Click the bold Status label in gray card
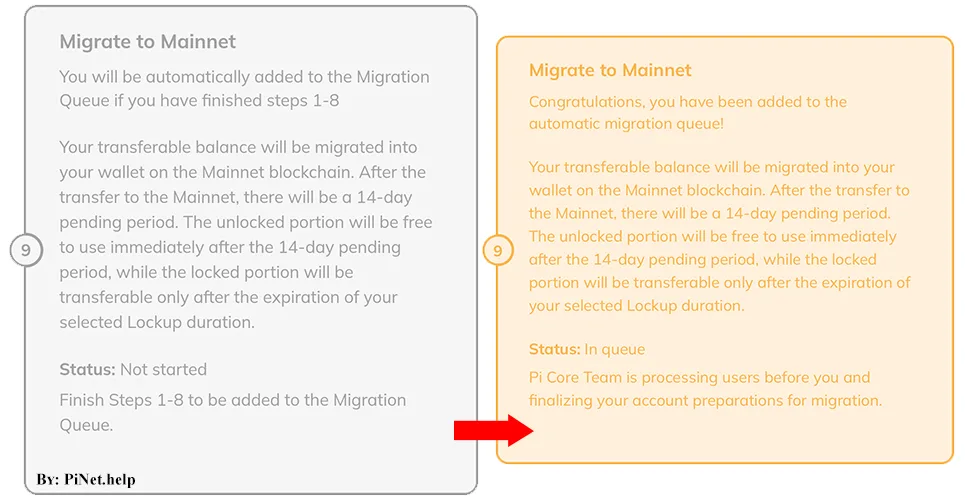The width and height of the screenshot is (965, 500). point(88,369)
